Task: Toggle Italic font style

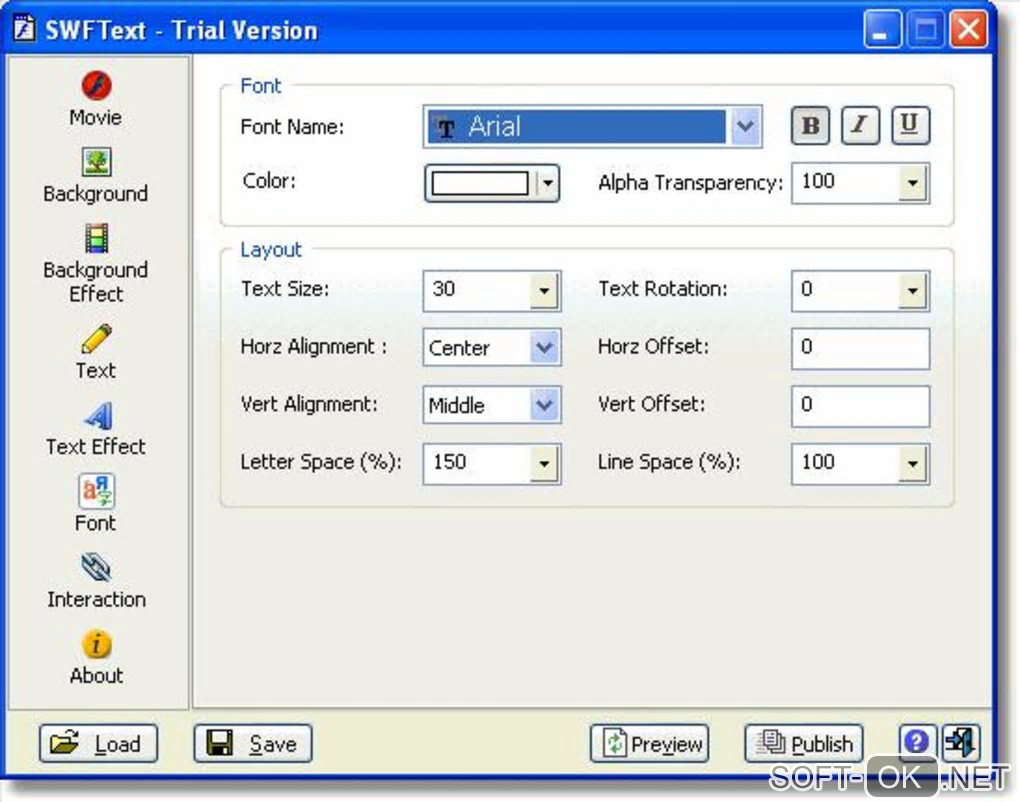Action: [860, 126]
